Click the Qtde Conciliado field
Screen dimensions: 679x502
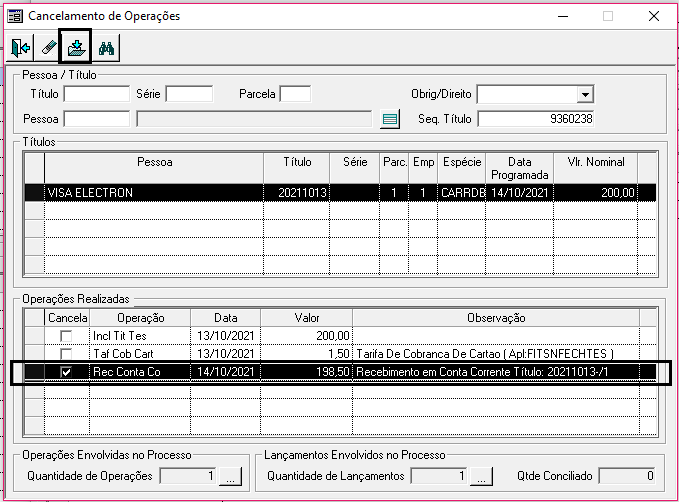coord(627,476)
